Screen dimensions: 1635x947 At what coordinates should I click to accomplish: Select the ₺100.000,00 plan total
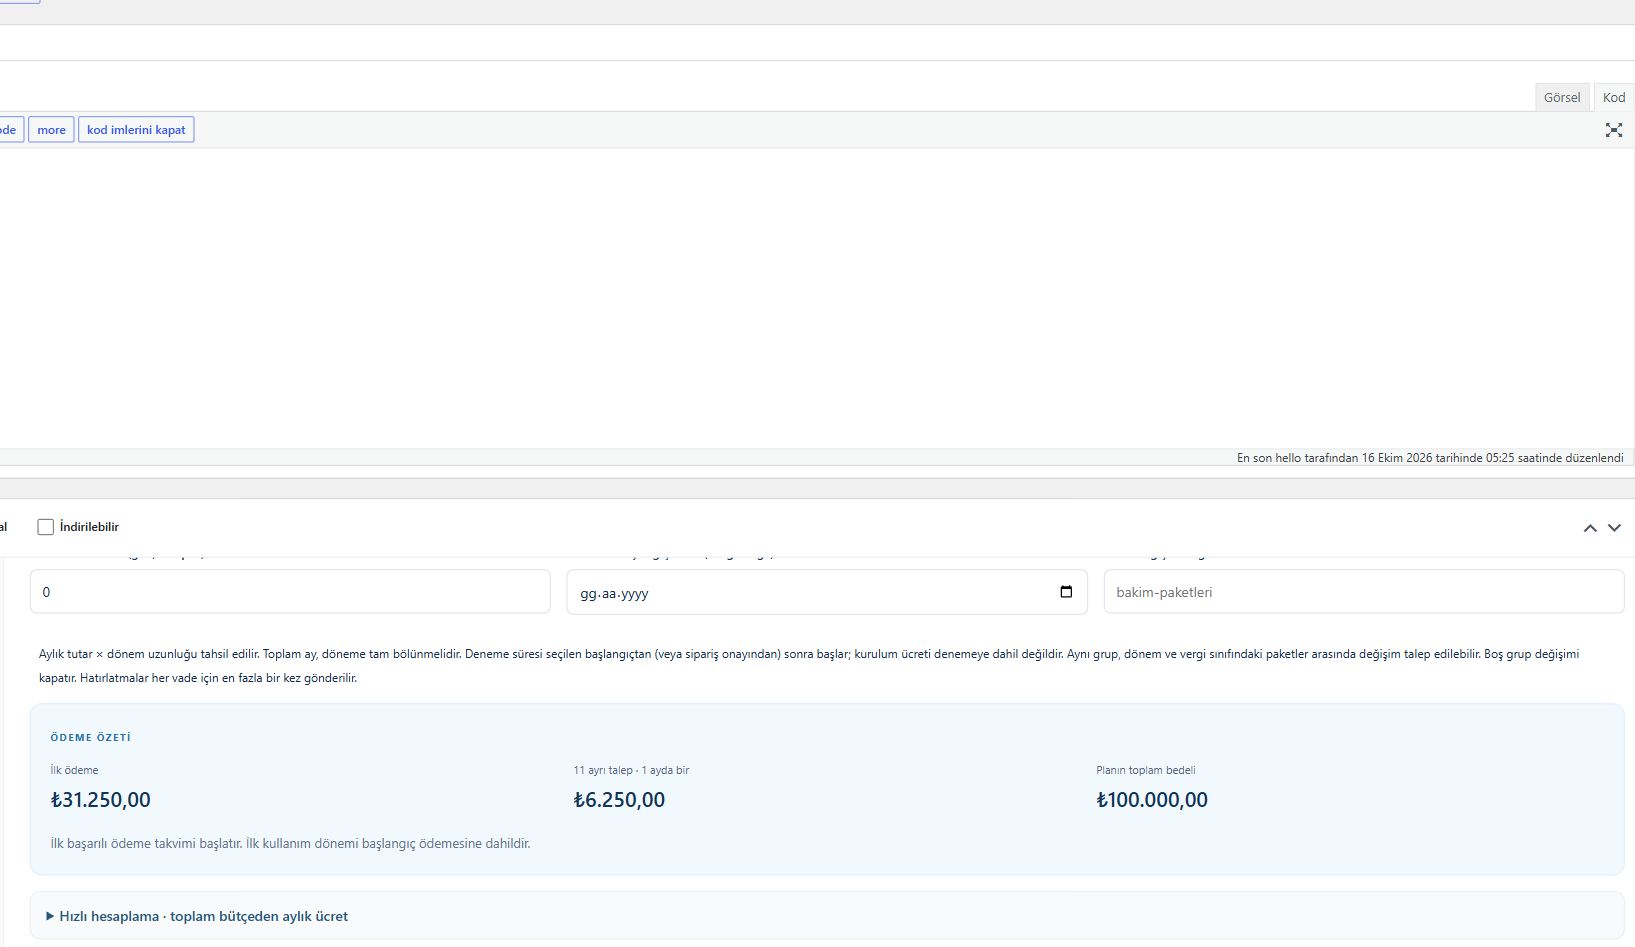tap(1152, 800)
